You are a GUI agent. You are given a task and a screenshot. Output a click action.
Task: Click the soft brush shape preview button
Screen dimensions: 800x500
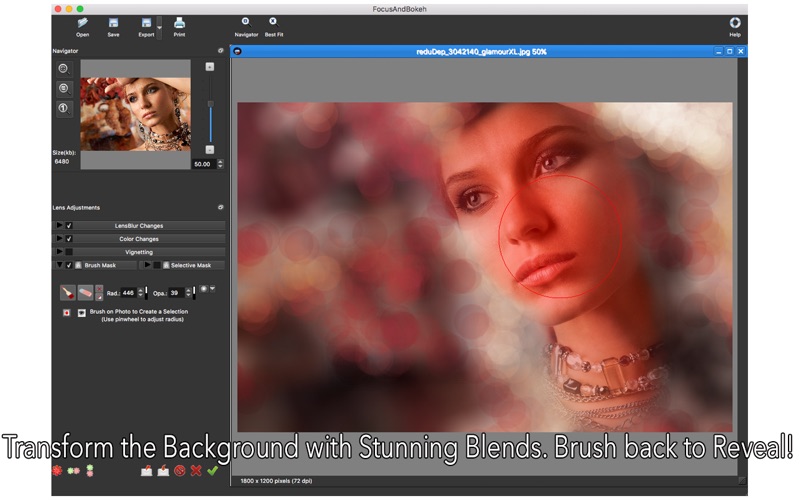tap(204, 289)
